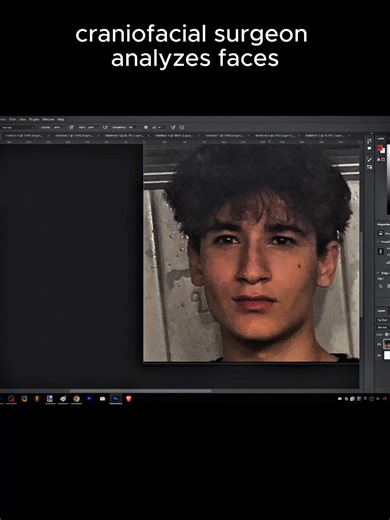Select the top layer face thumbnail
Viewport: 390px width, 520px height.
click(387, 344)
